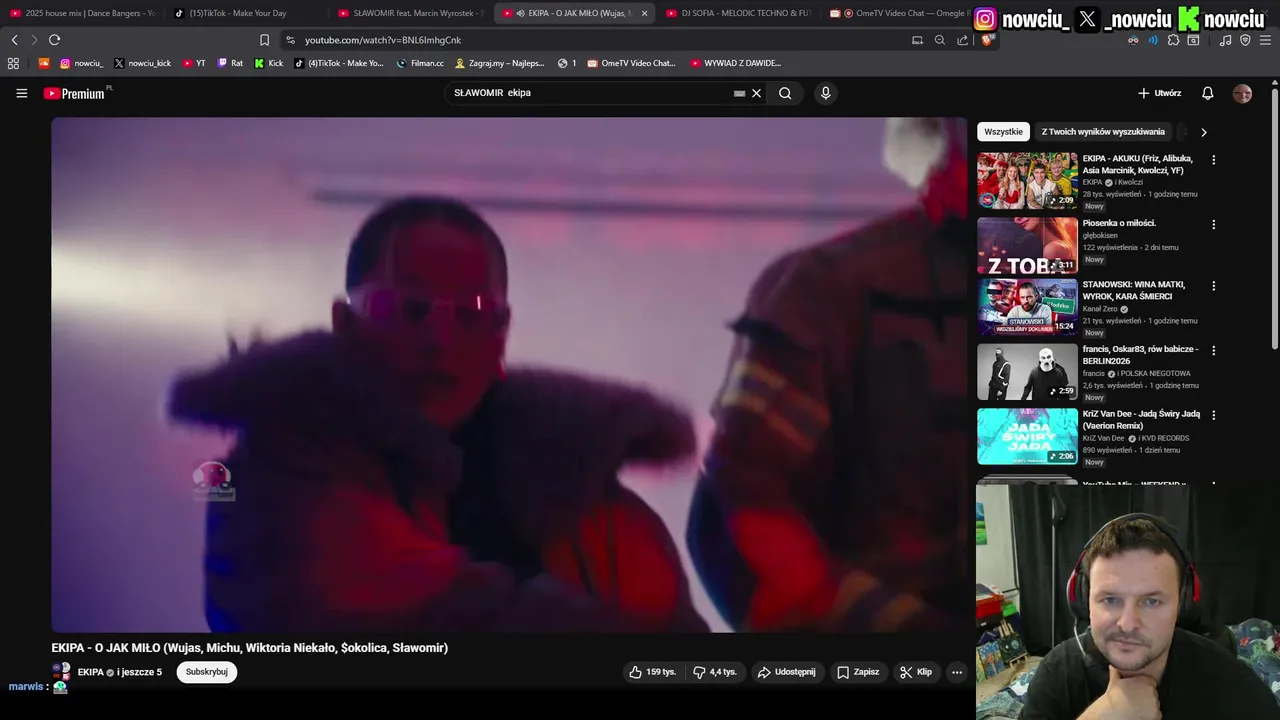Go back with the browser back arrow

point(14,40)
